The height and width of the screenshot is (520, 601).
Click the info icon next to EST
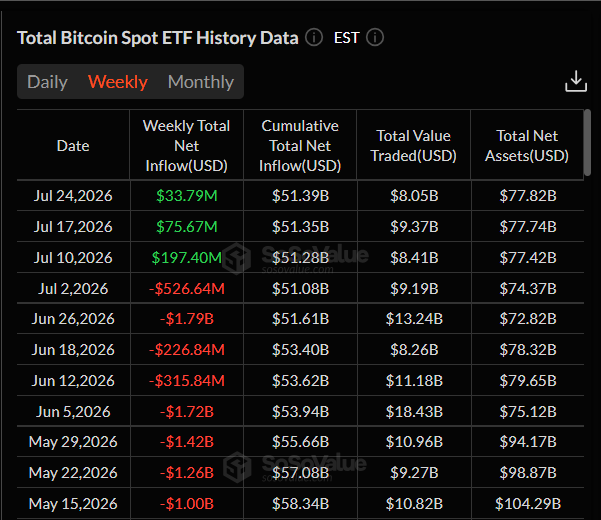pyautogui.click(x=374, y=38)
